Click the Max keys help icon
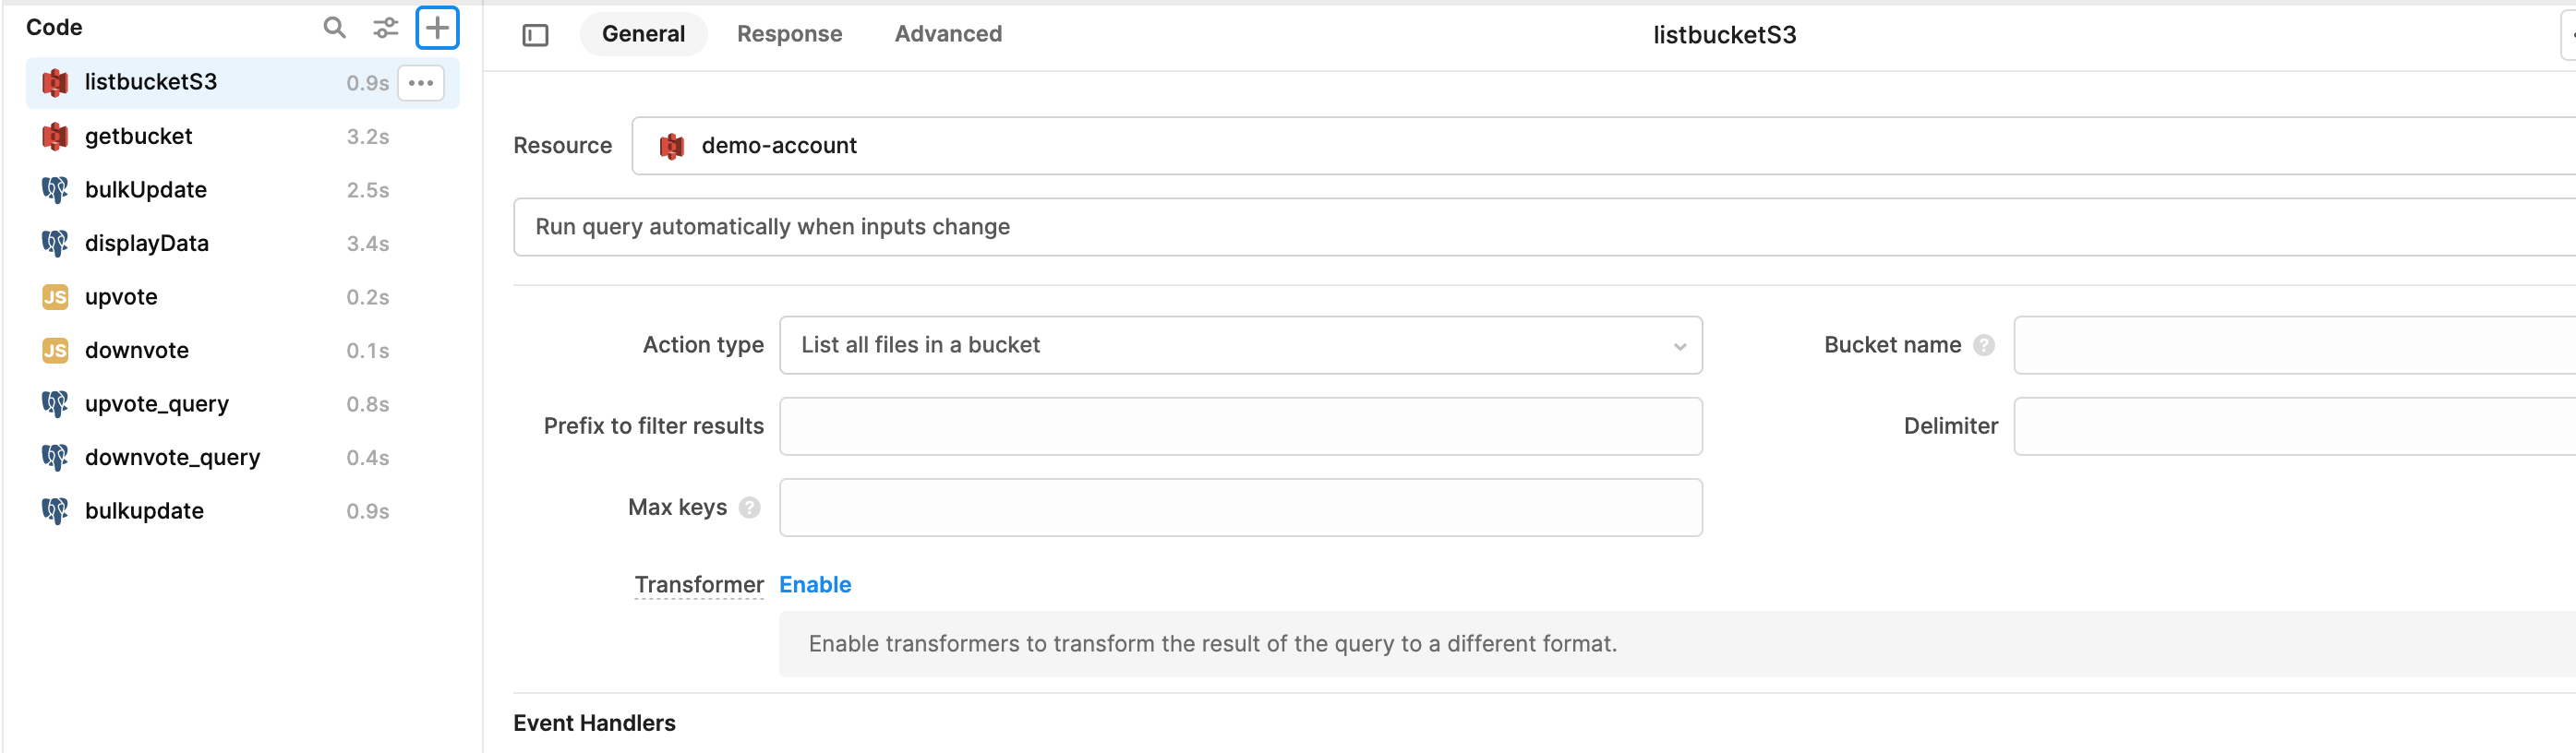Viewport: 2576px width, 753px height. [749, 508]
